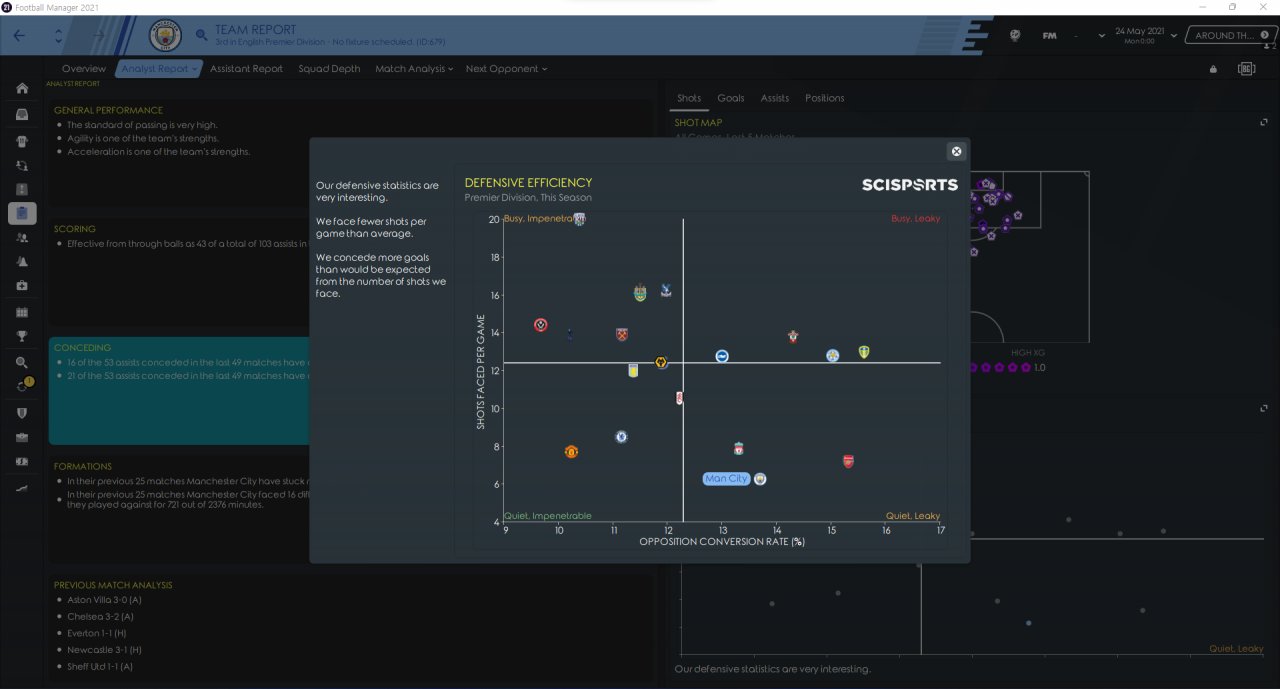Viewport: 1280px width, 689px height.
Task: Click the world globe icon in top bar
Action: point(1015,35)
